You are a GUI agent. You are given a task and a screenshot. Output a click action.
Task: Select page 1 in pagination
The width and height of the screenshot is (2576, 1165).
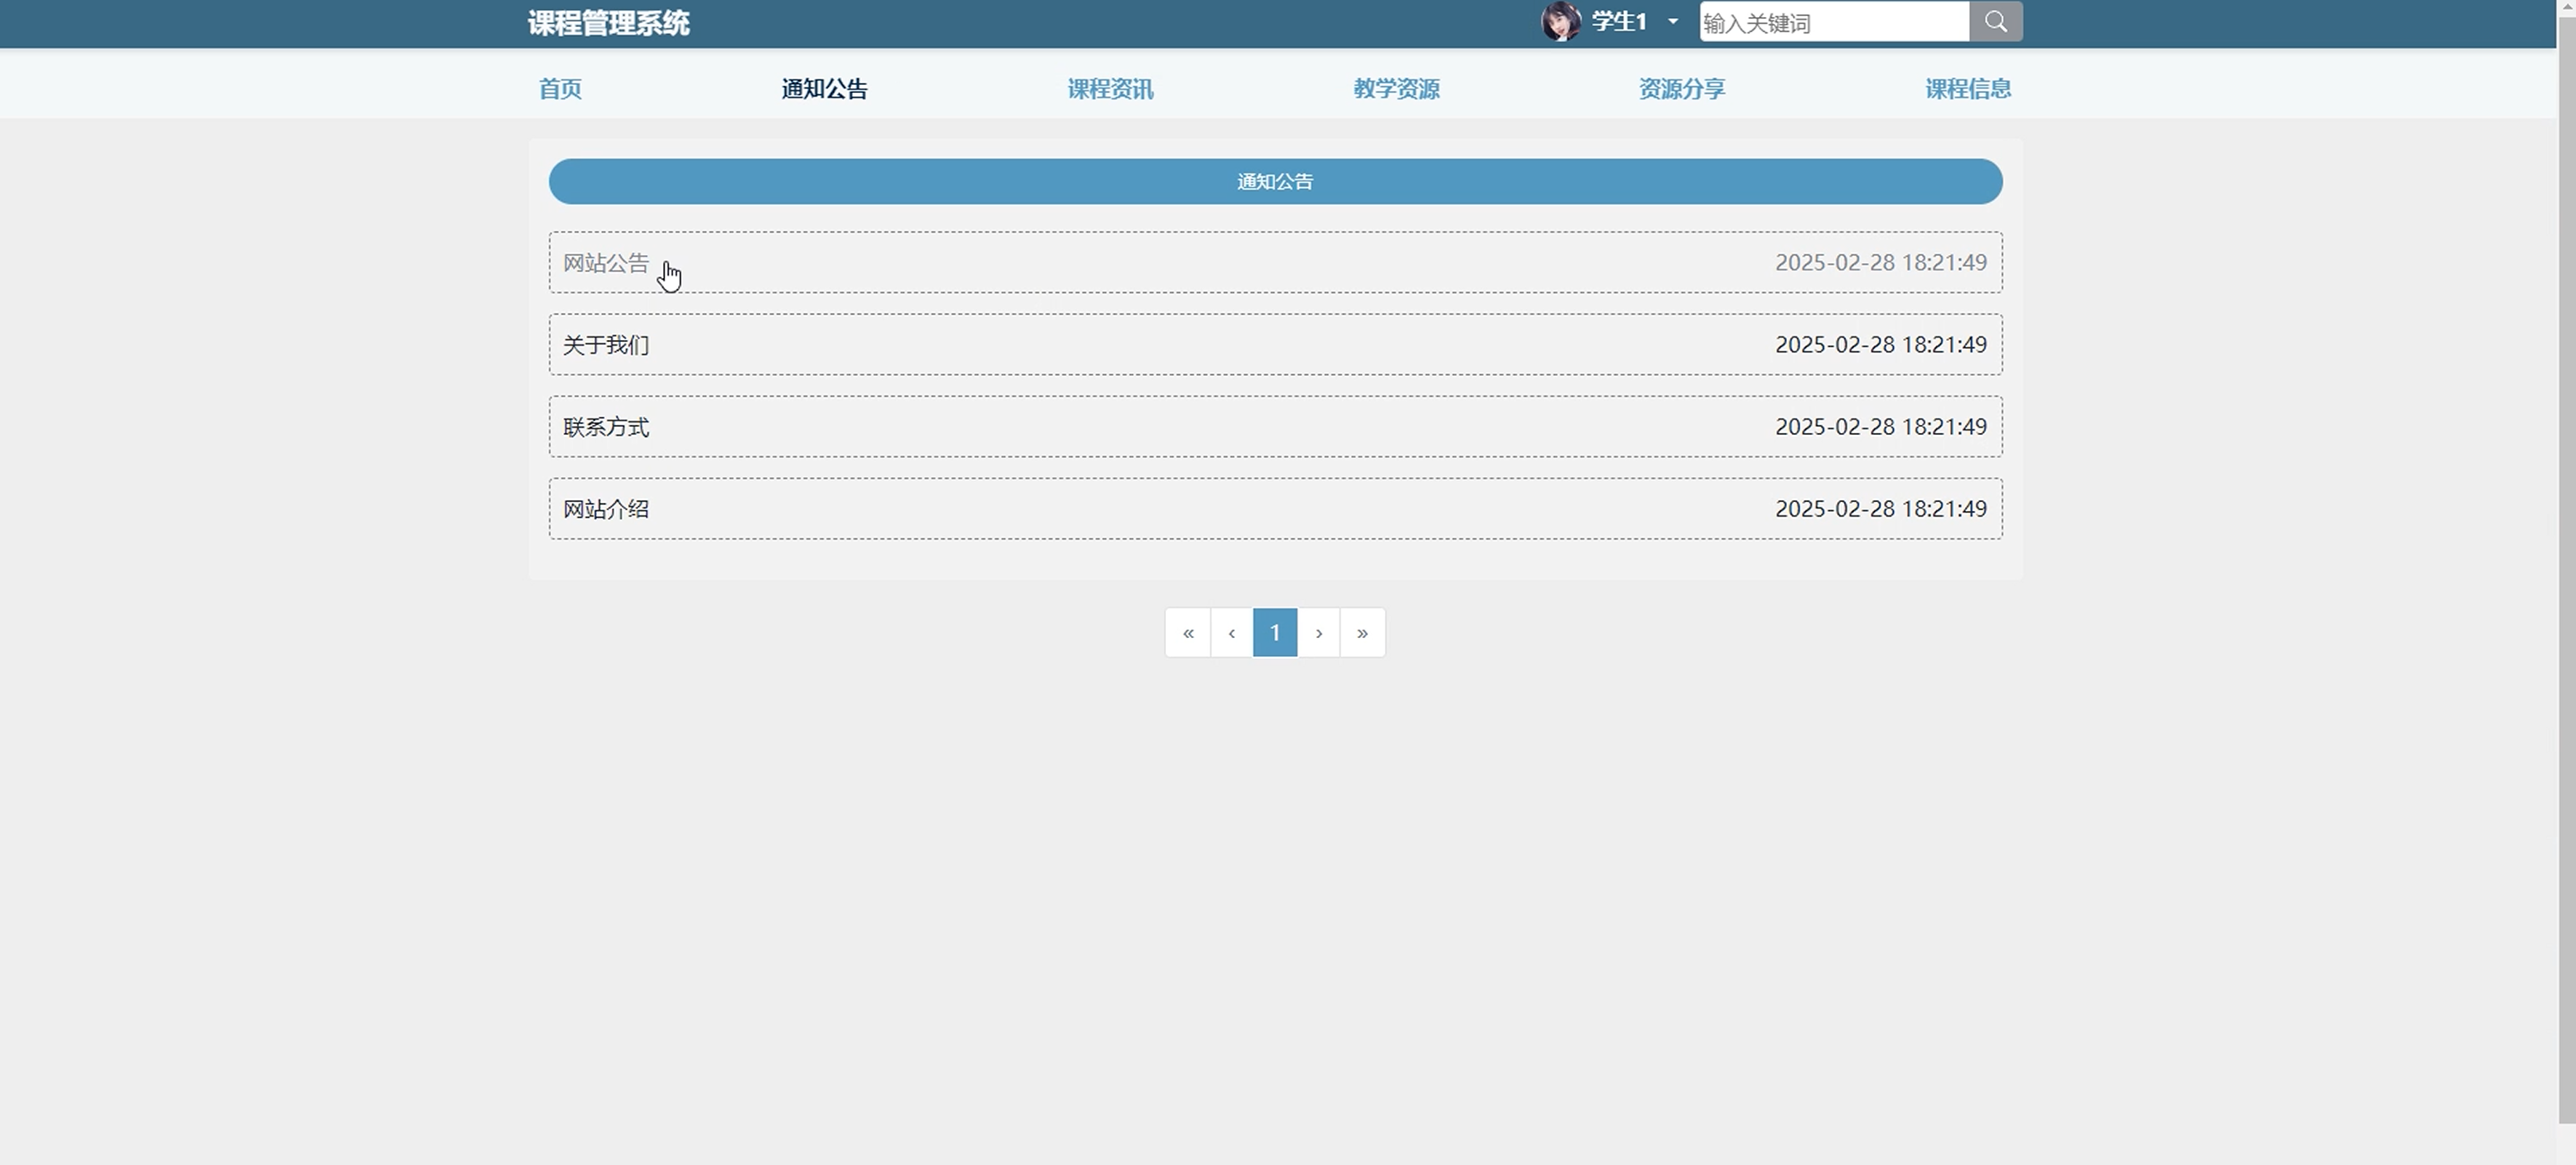[1275, 633]
